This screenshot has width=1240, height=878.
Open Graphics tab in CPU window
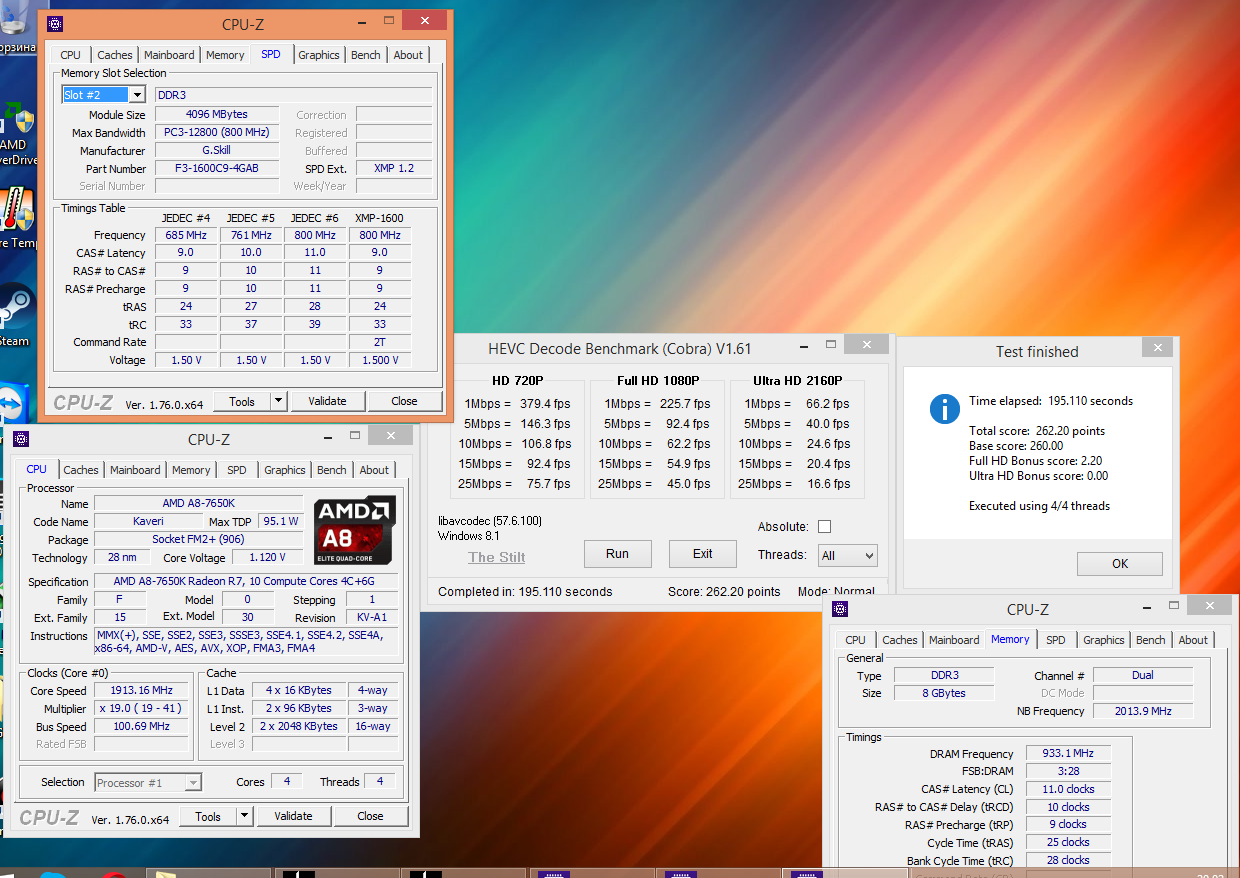coord(285,470)
